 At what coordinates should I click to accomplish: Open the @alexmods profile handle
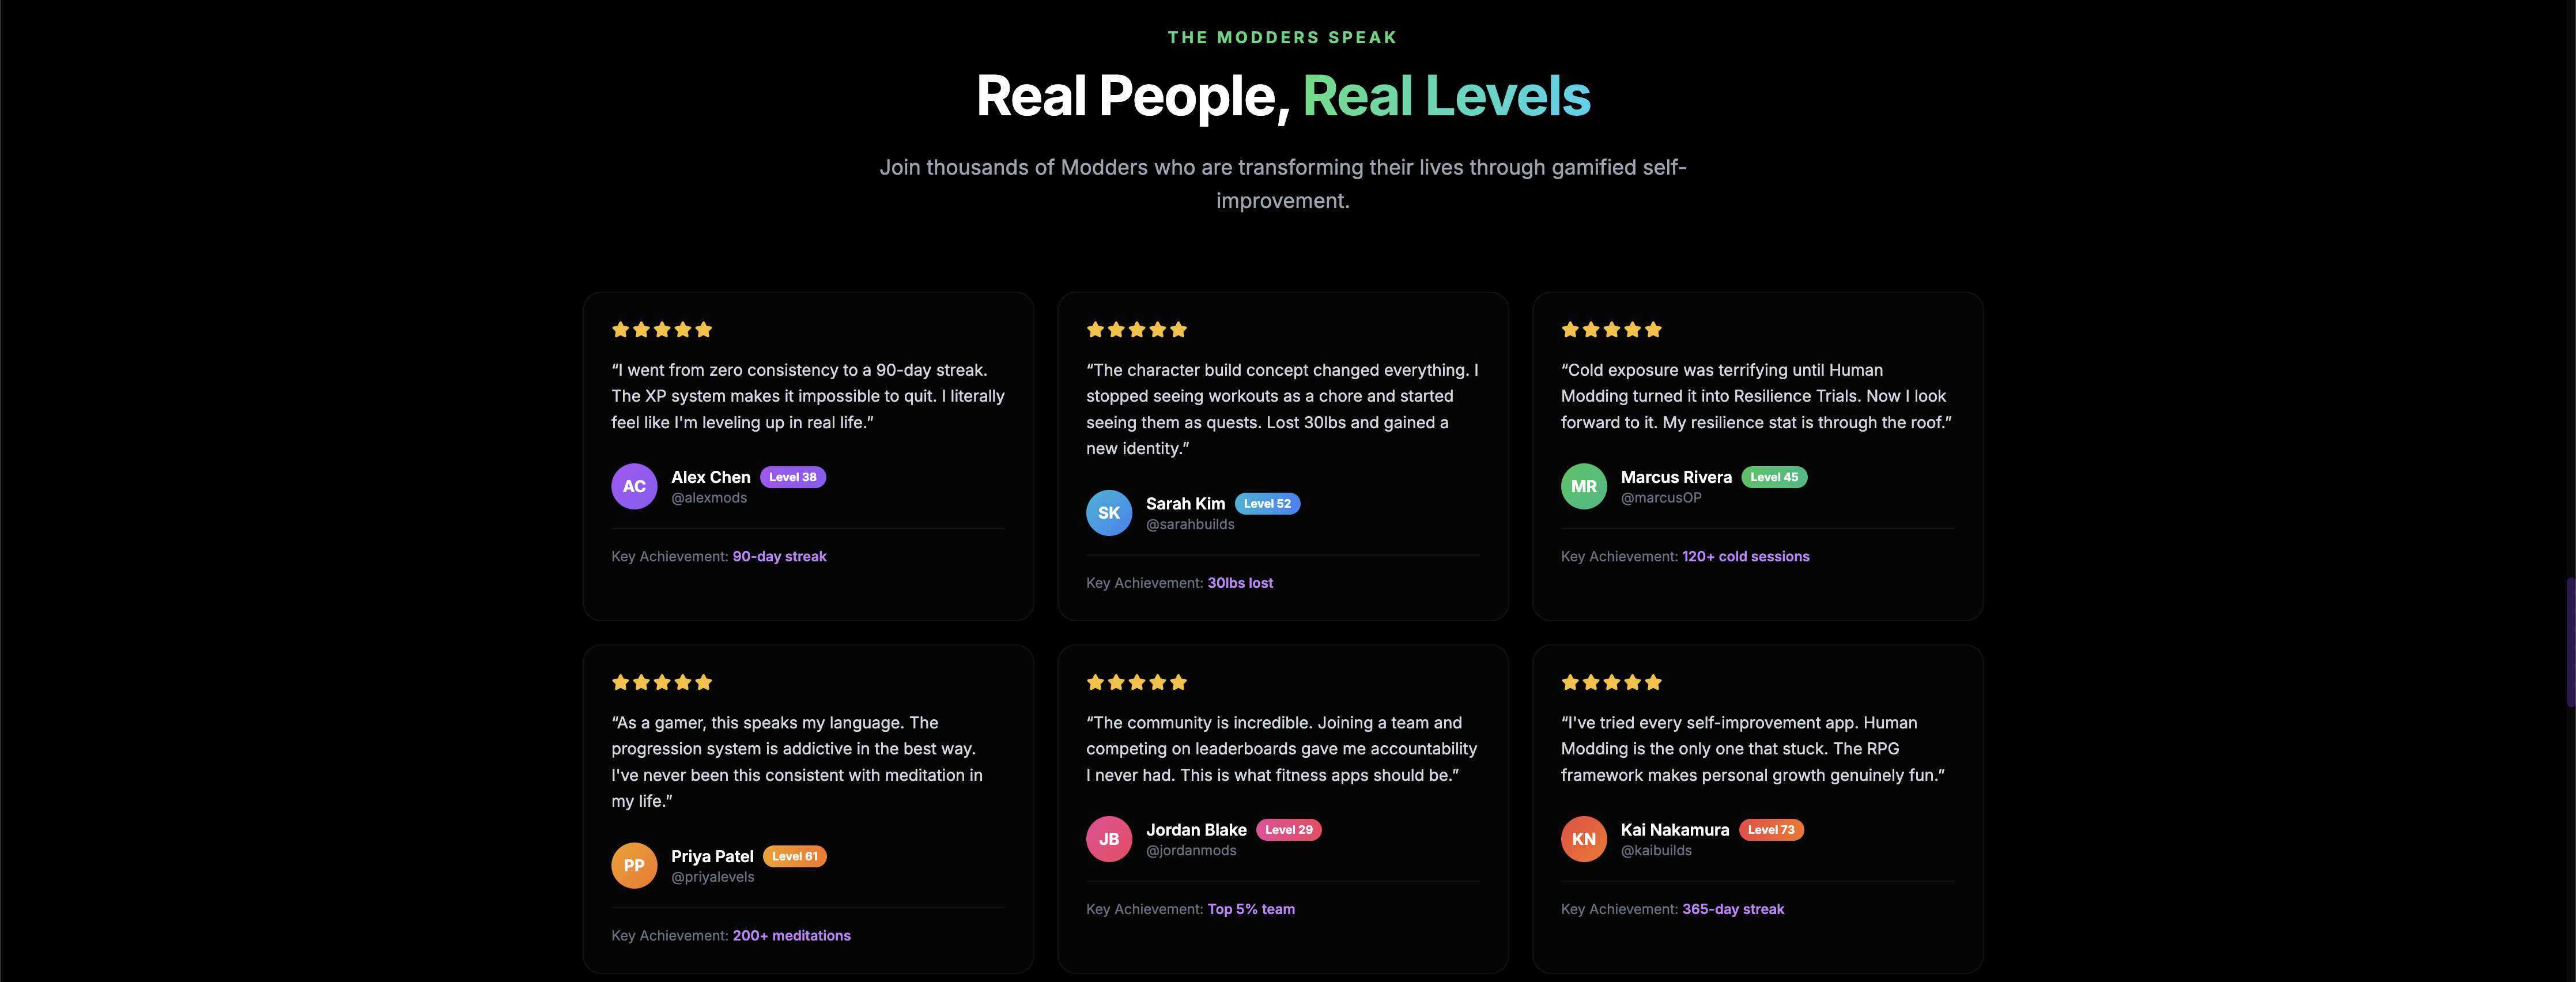tap(710, 497)
